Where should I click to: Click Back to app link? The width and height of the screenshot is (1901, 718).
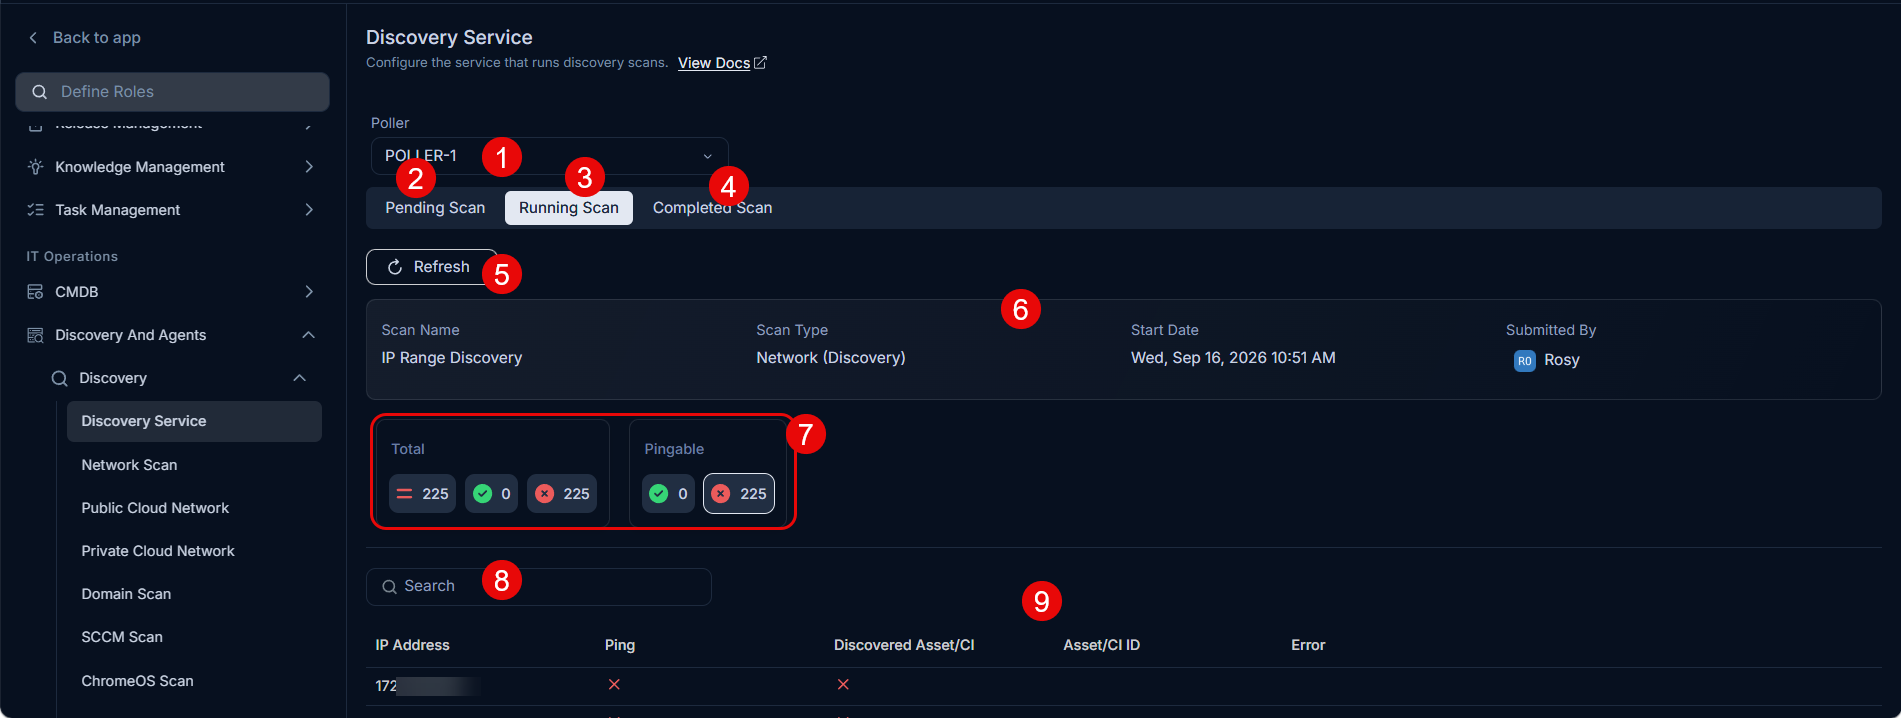coord(97,38)
